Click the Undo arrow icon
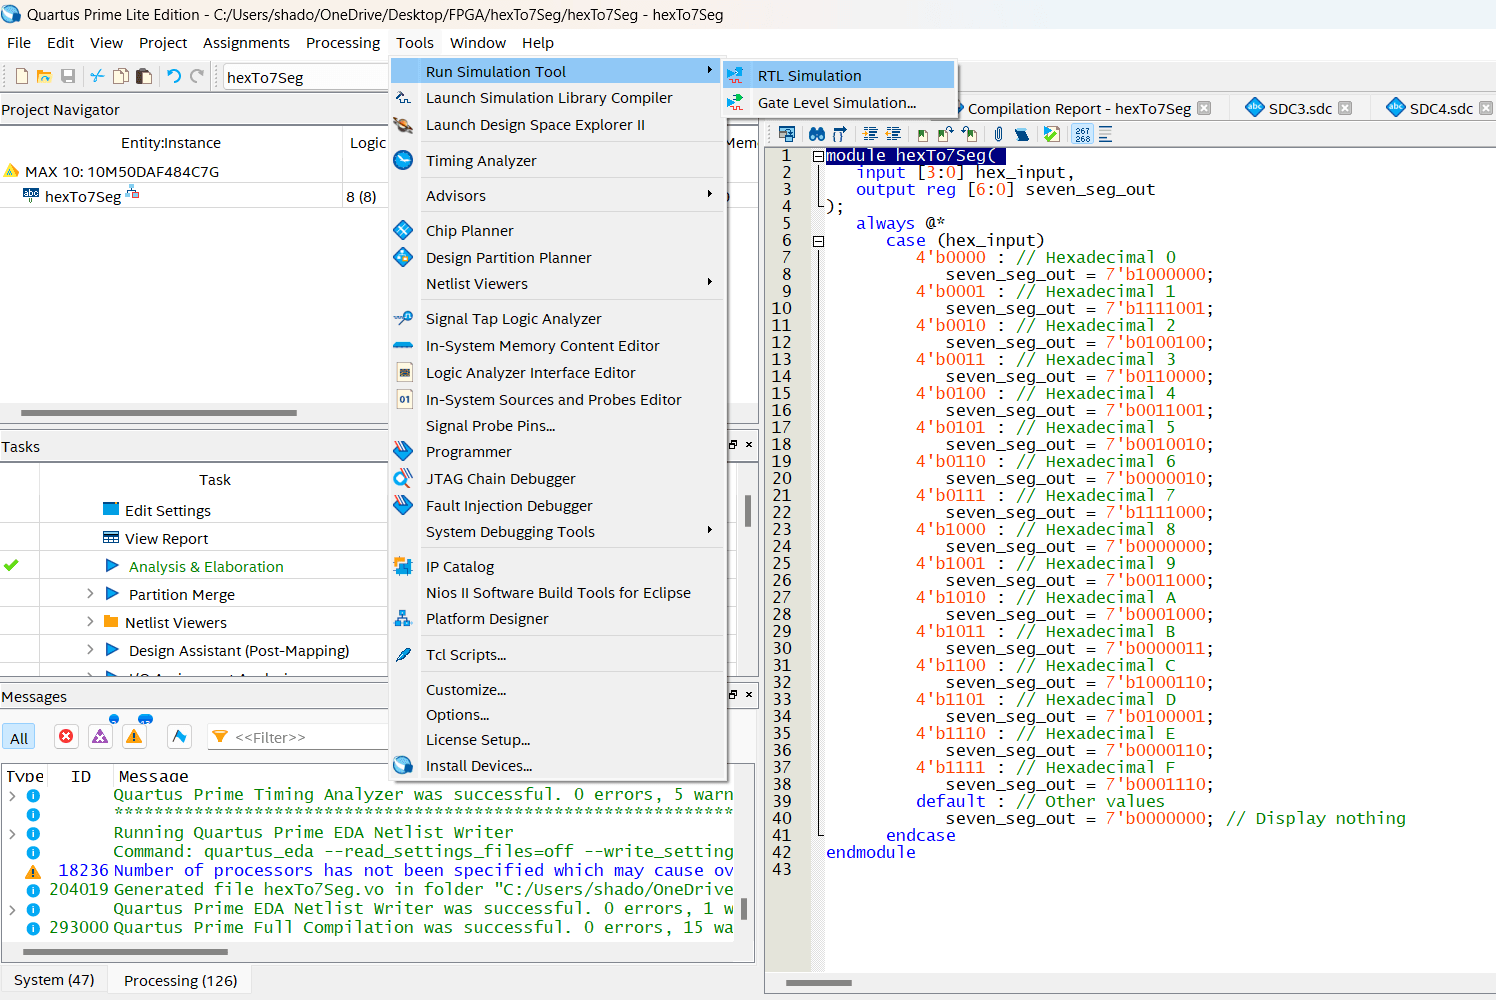 coord(174,76)
